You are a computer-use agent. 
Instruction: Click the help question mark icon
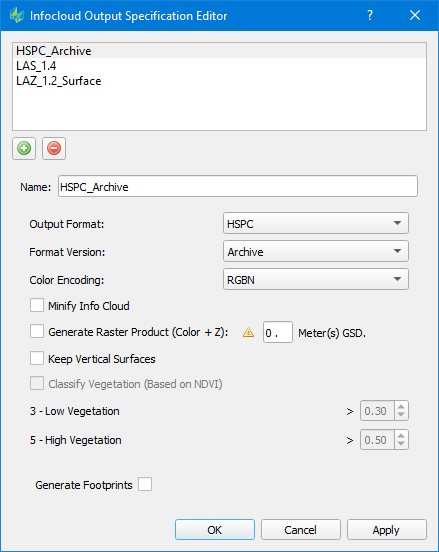(x=370, y=15)
